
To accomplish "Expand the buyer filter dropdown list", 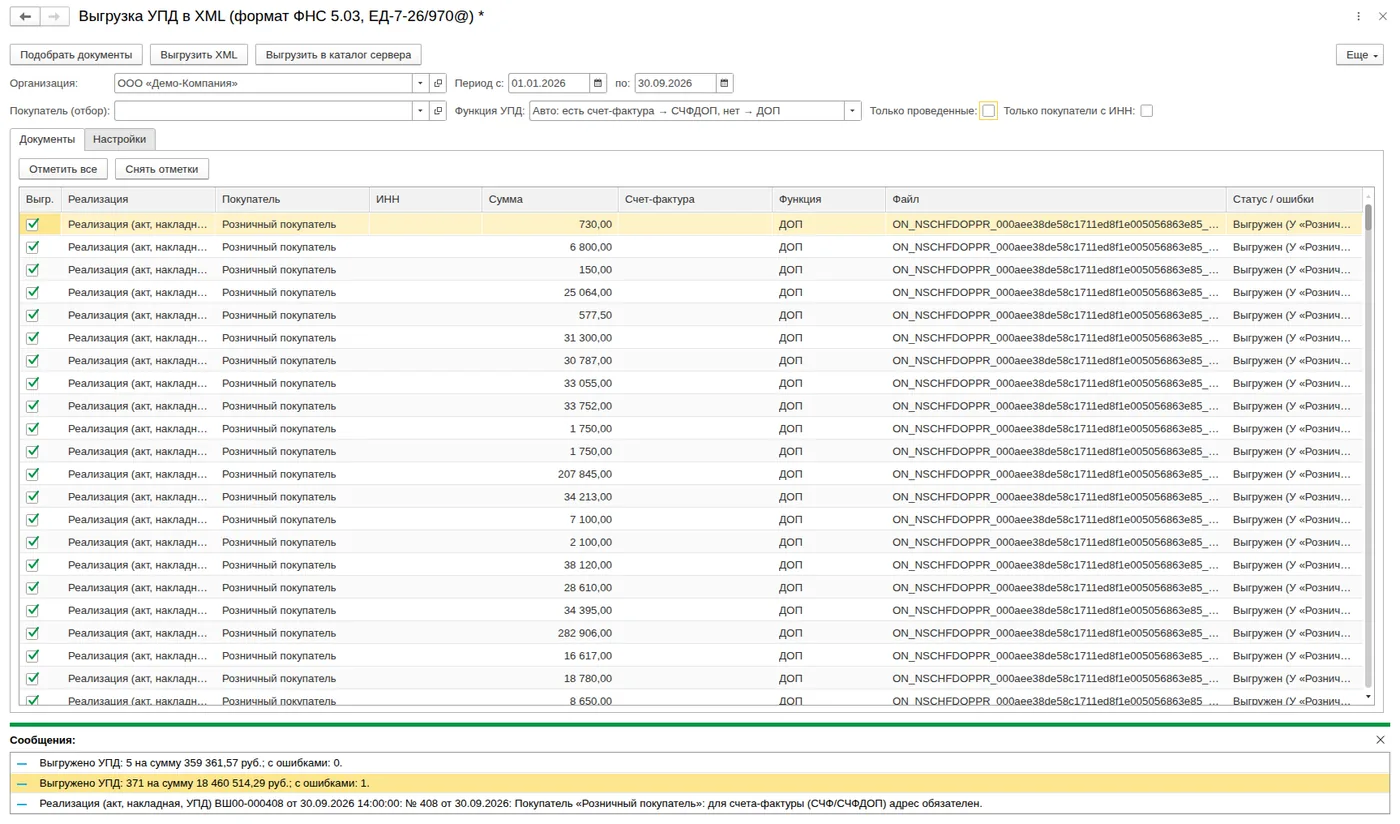I will (x=421, y=111).
